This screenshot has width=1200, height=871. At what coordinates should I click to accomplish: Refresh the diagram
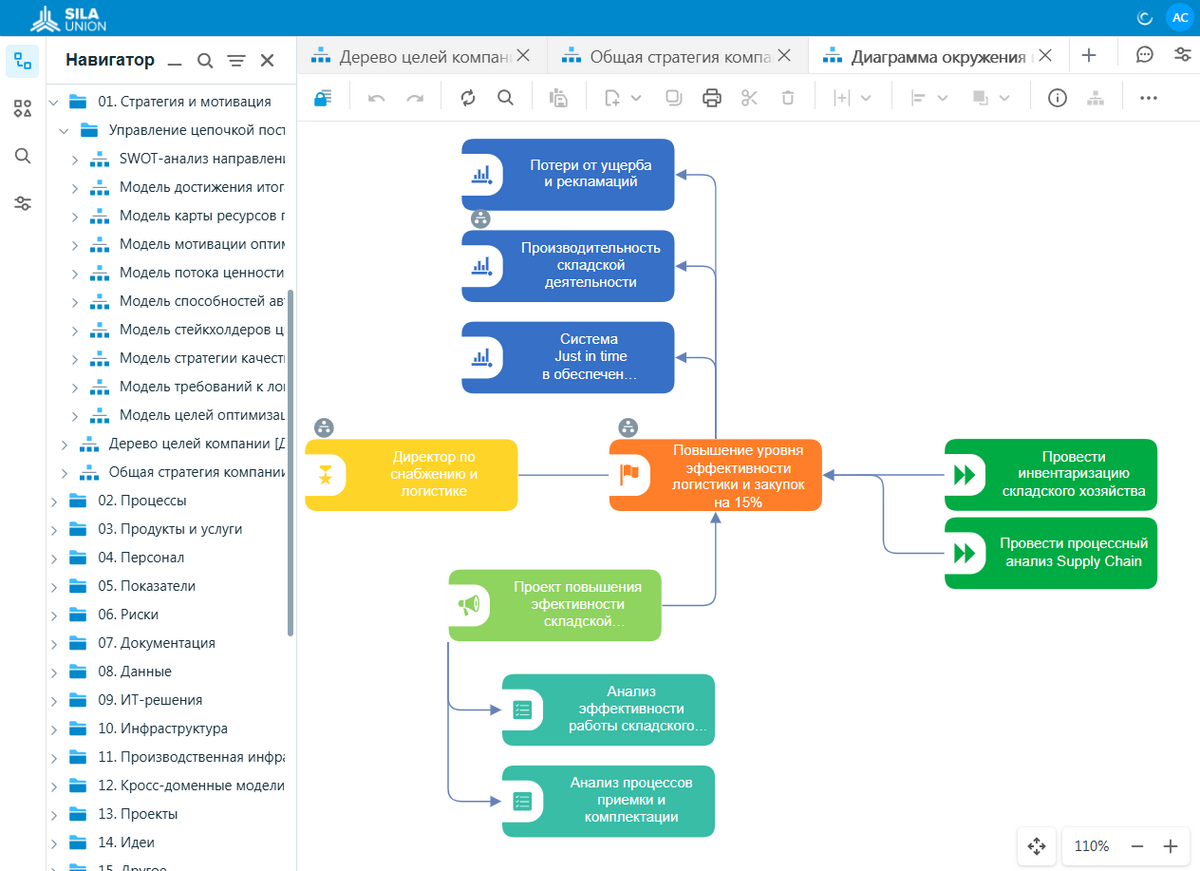coord(468,98)
